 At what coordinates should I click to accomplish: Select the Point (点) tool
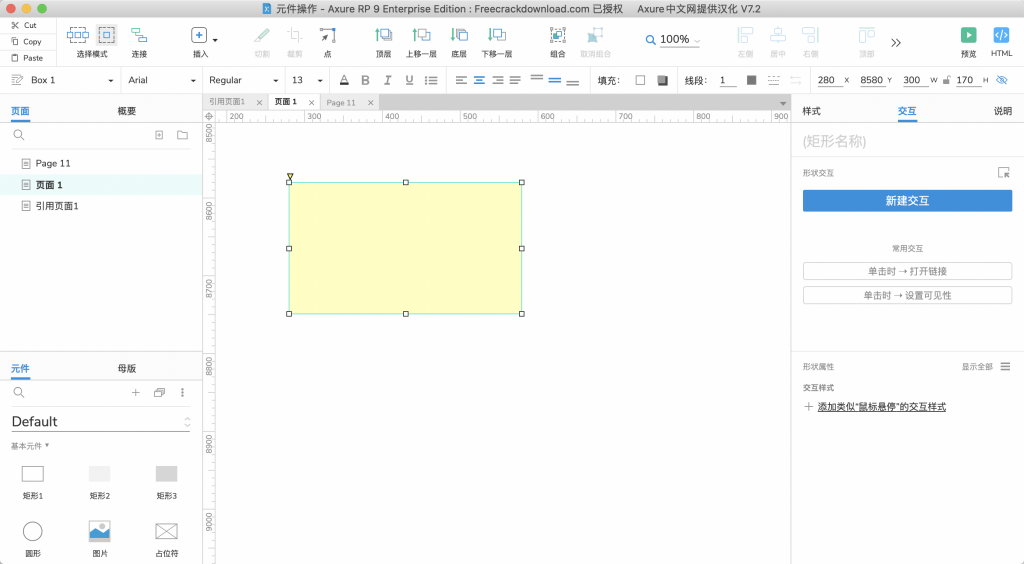point(327,36)
